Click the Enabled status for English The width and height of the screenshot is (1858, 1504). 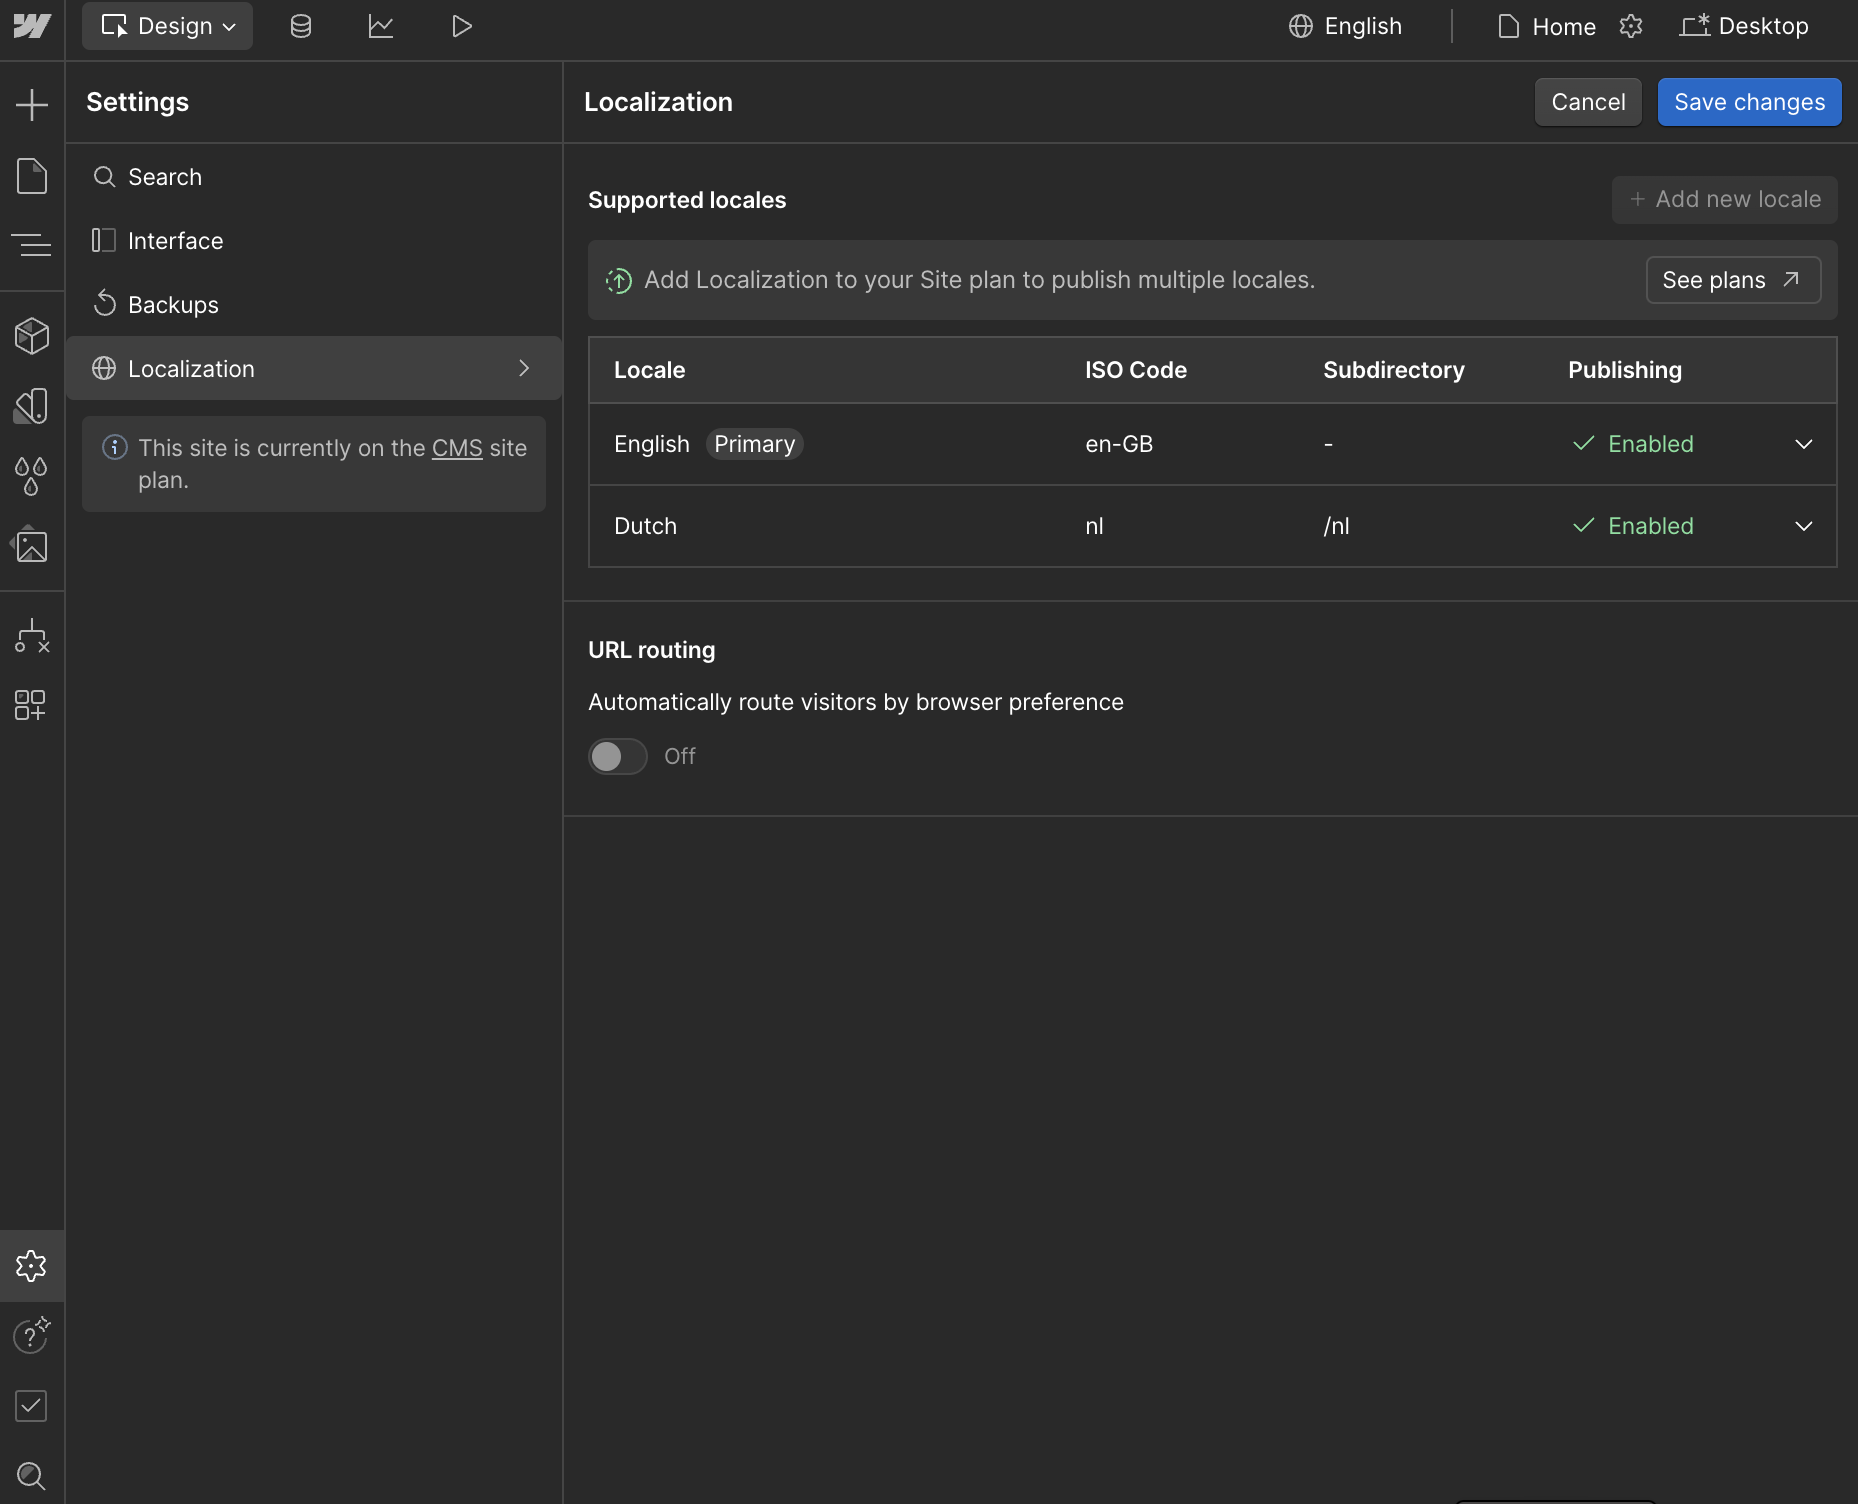[1633, 444]
